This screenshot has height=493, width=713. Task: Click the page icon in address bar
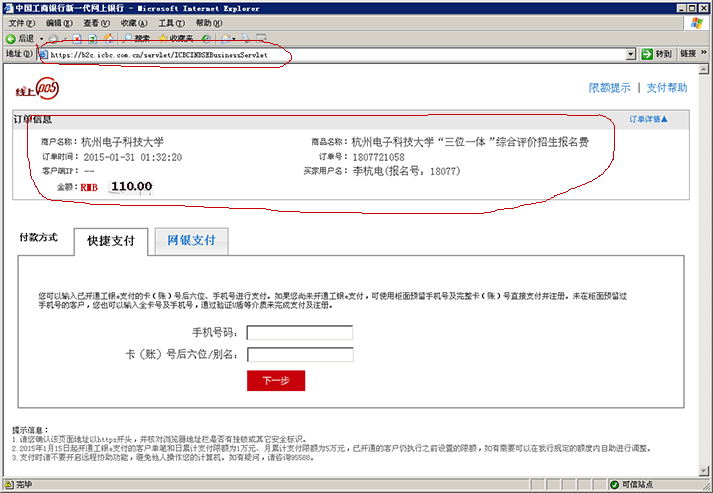click(44, 55)
